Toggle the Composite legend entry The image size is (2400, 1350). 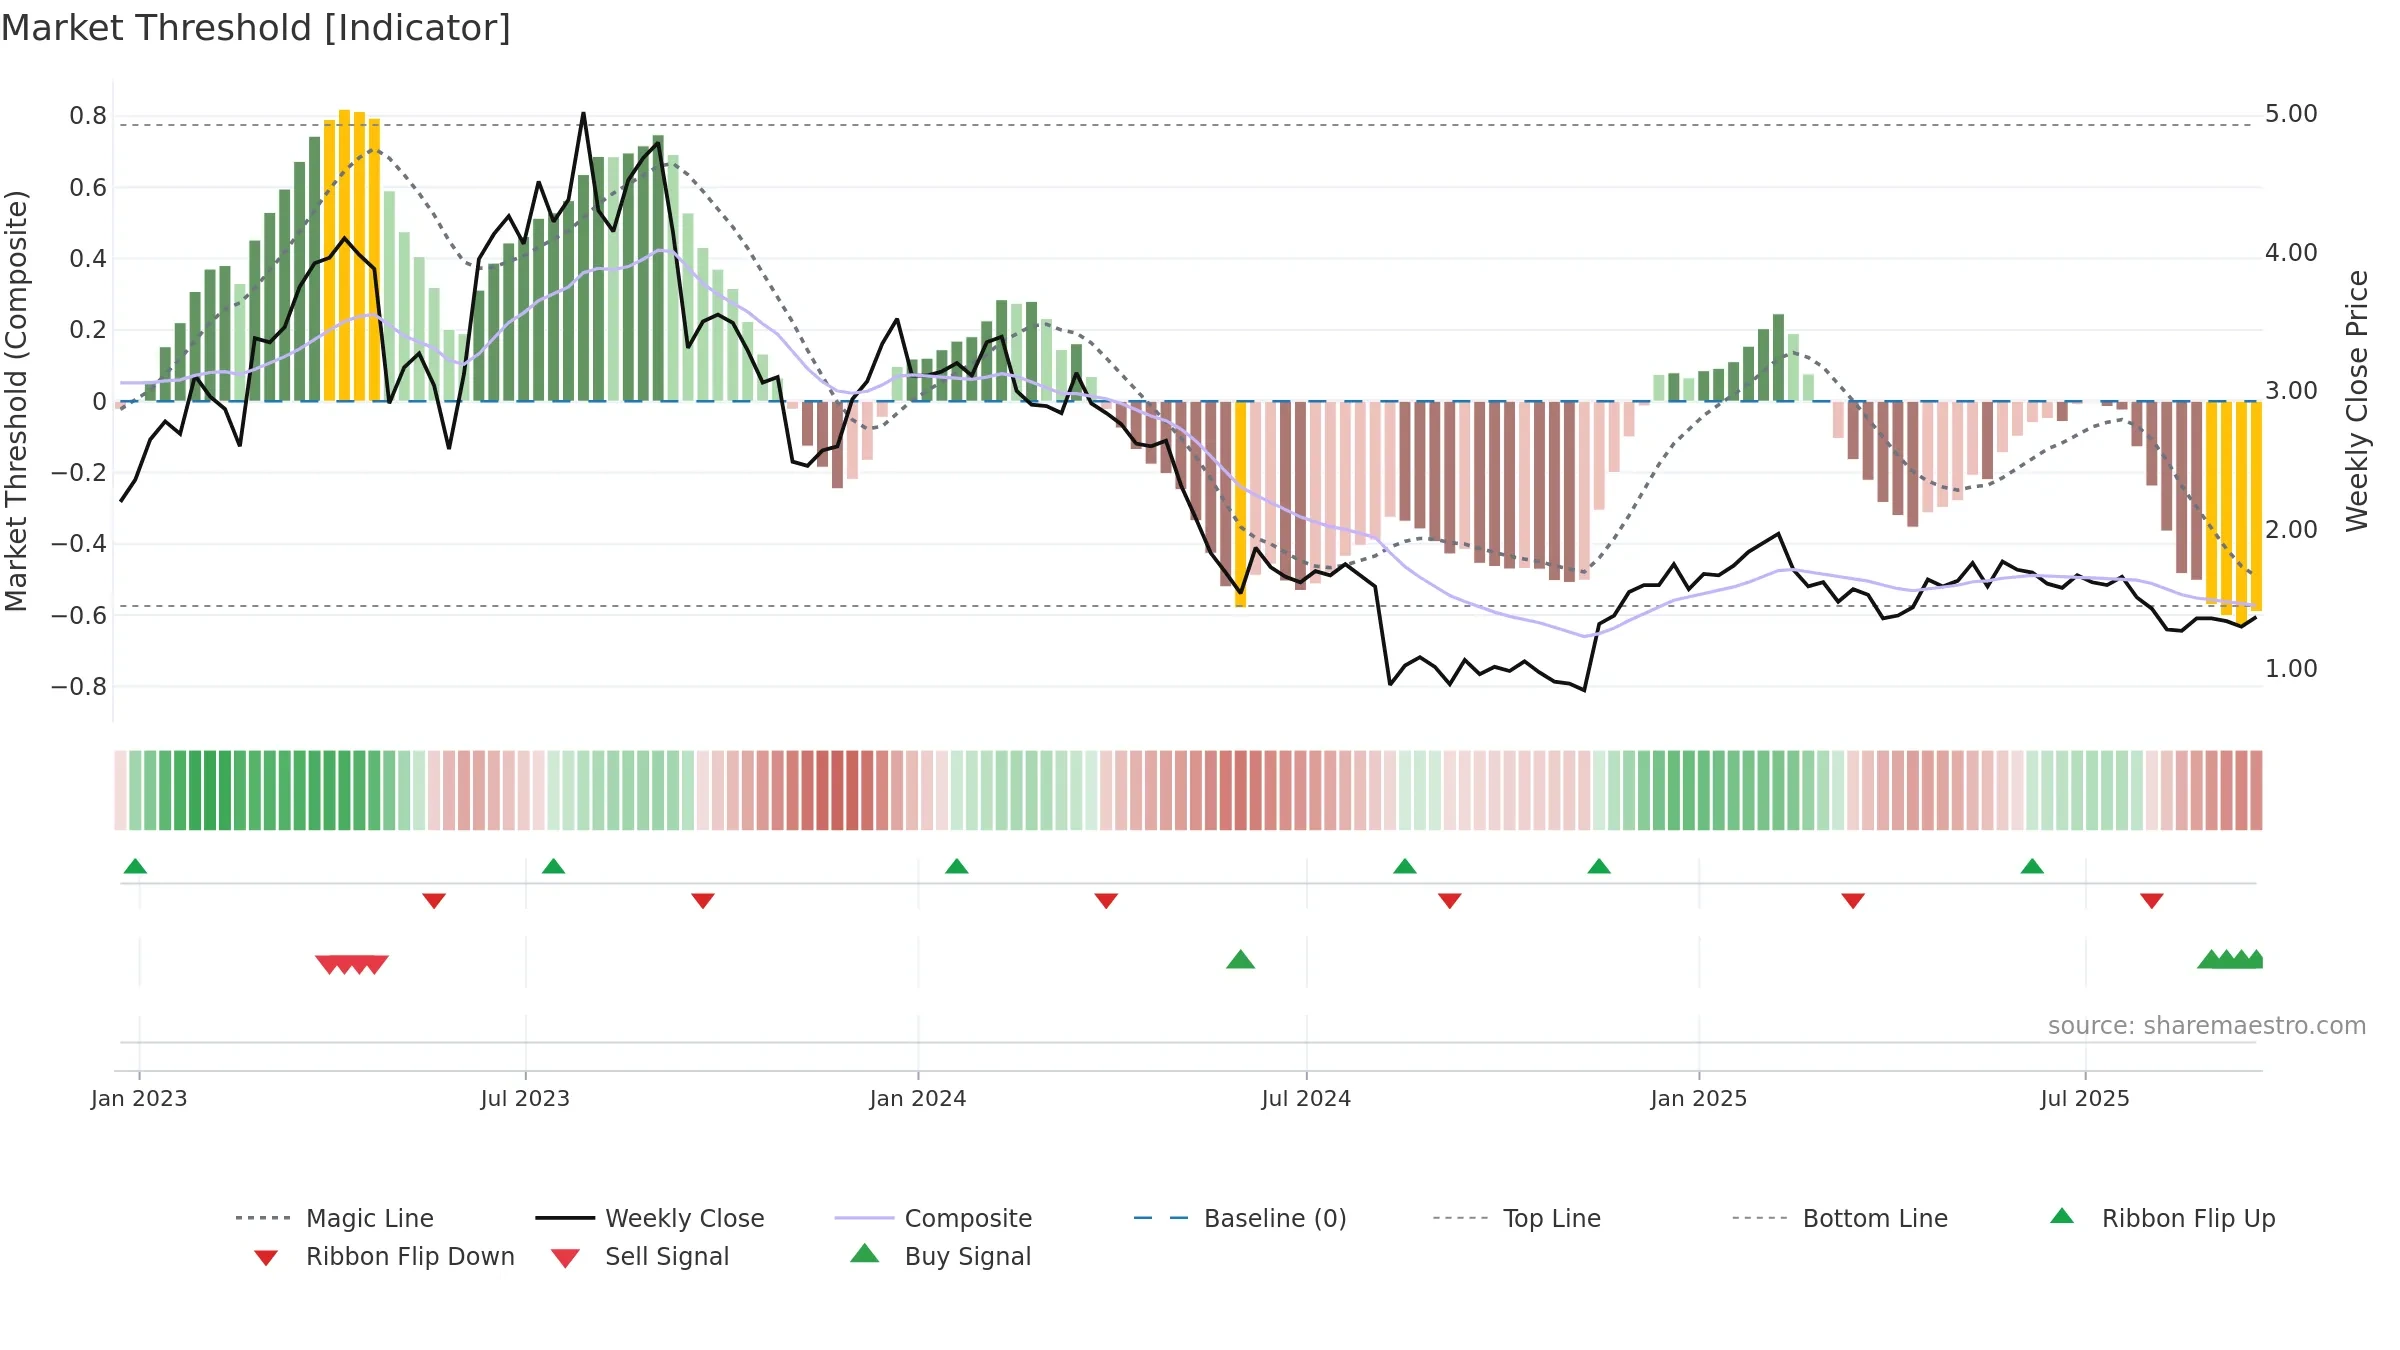point(932,1218)
